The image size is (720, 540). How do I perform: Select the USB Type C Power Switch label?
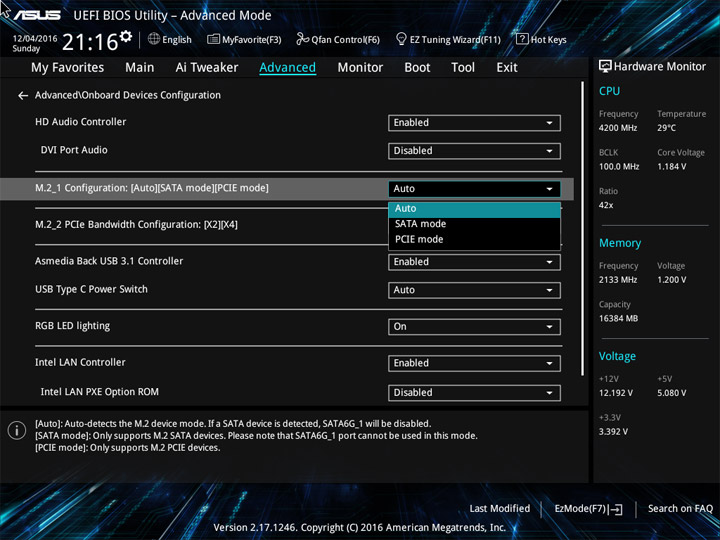coord(91,289)
